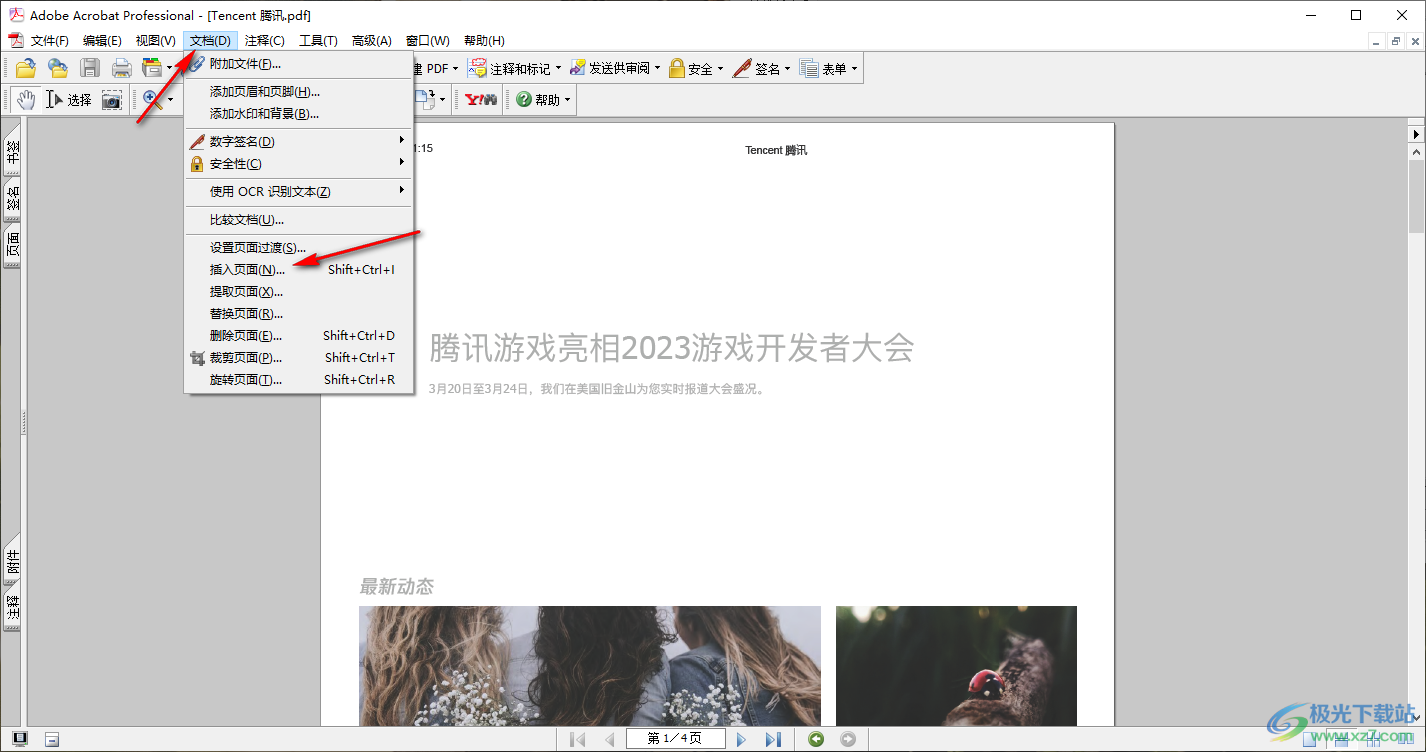Click the Acrobat document icon in menu bar

click(16, 40)
